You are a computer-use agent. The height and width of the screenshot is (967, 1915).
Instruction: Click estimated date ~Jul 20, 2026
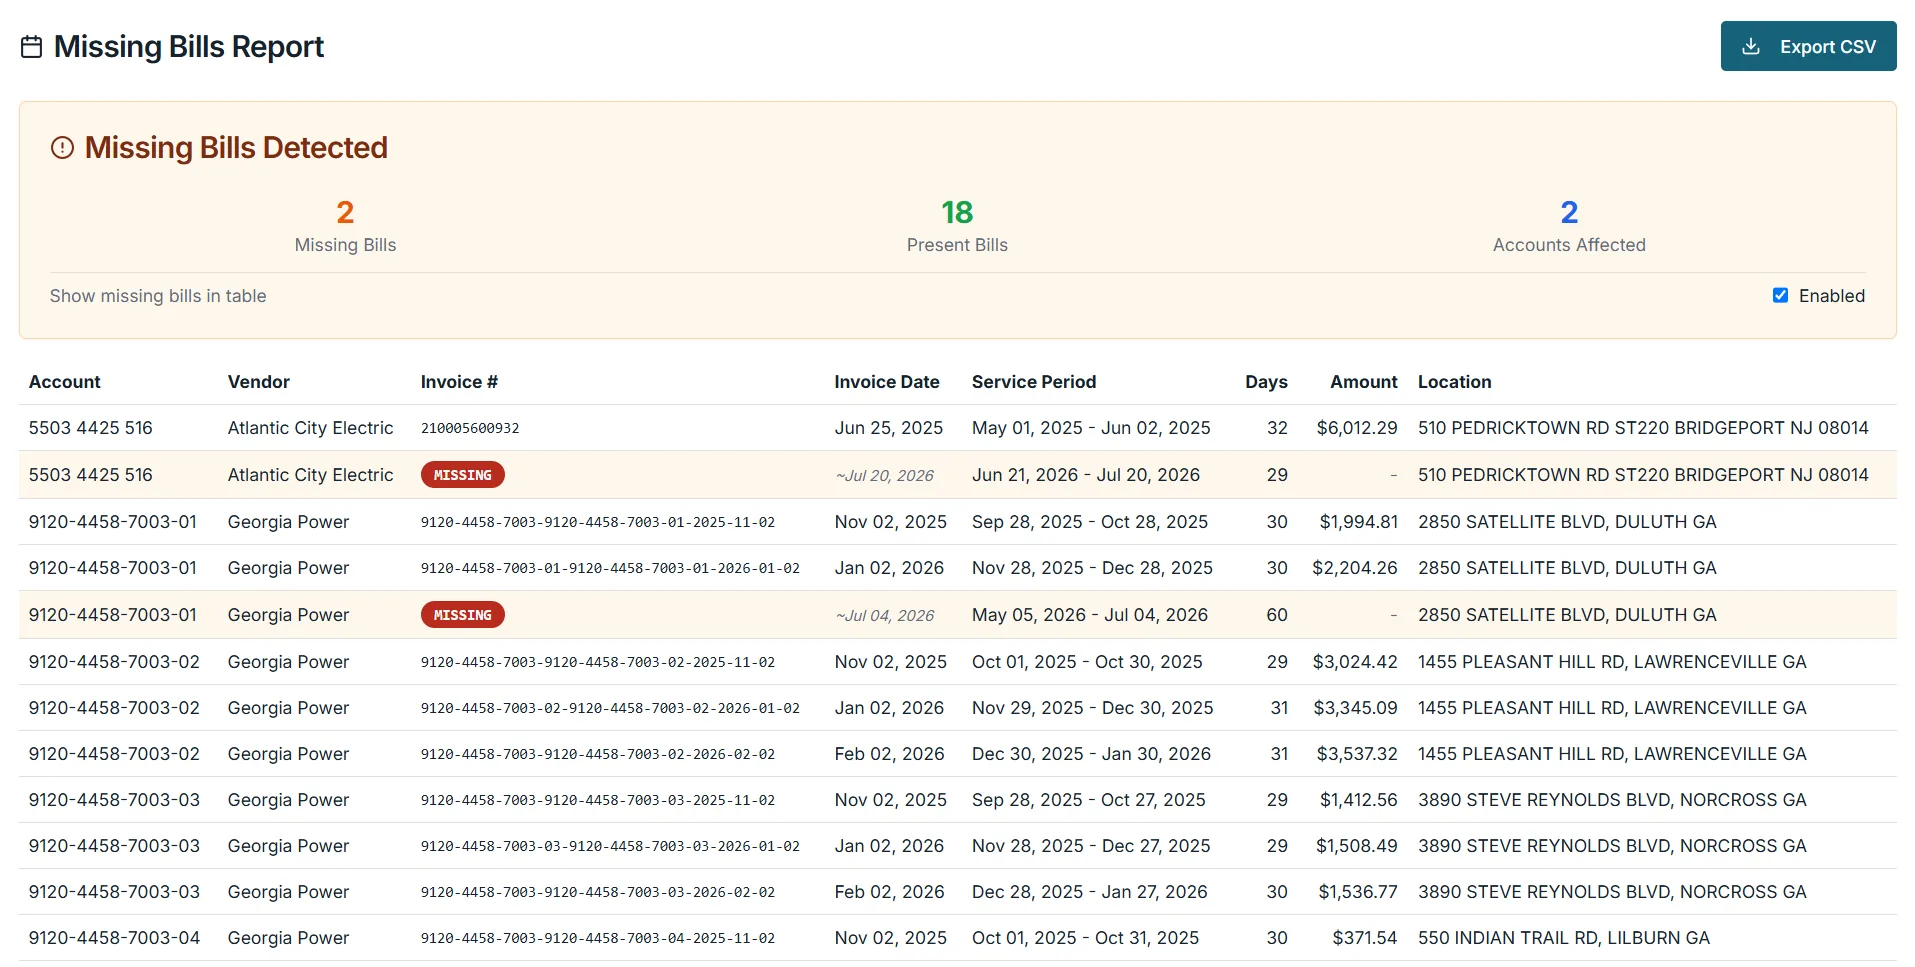coord(885,476)
